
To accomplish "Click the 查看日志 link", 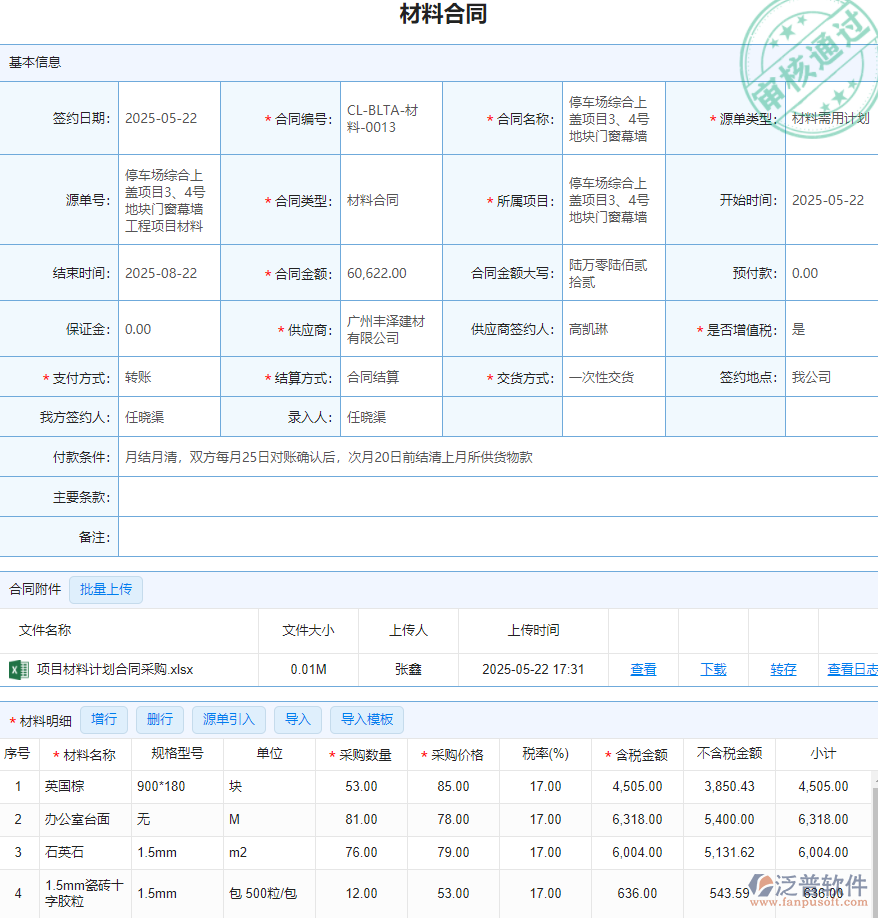I will pyautogui.click(x=852, y=670).
